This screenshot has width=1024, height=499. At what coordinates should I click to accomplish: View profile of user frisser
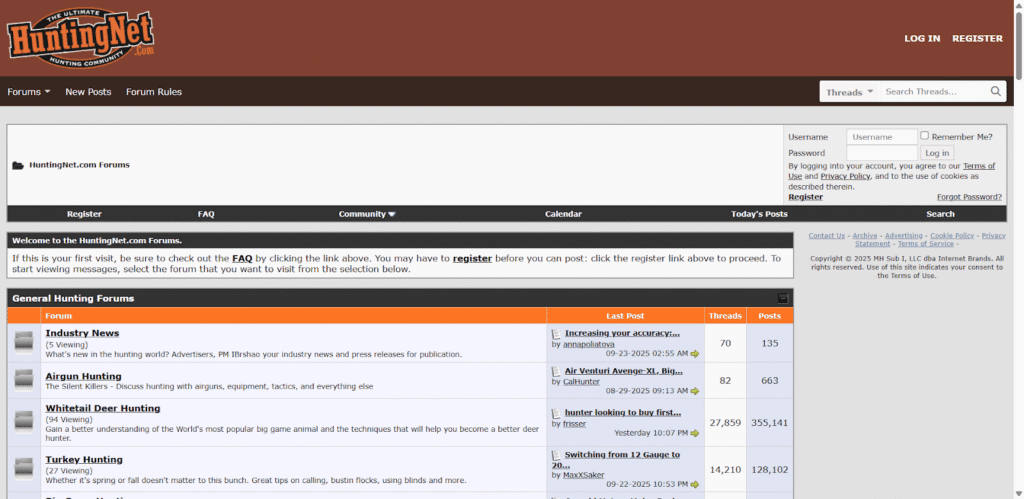tap(574, 424)
